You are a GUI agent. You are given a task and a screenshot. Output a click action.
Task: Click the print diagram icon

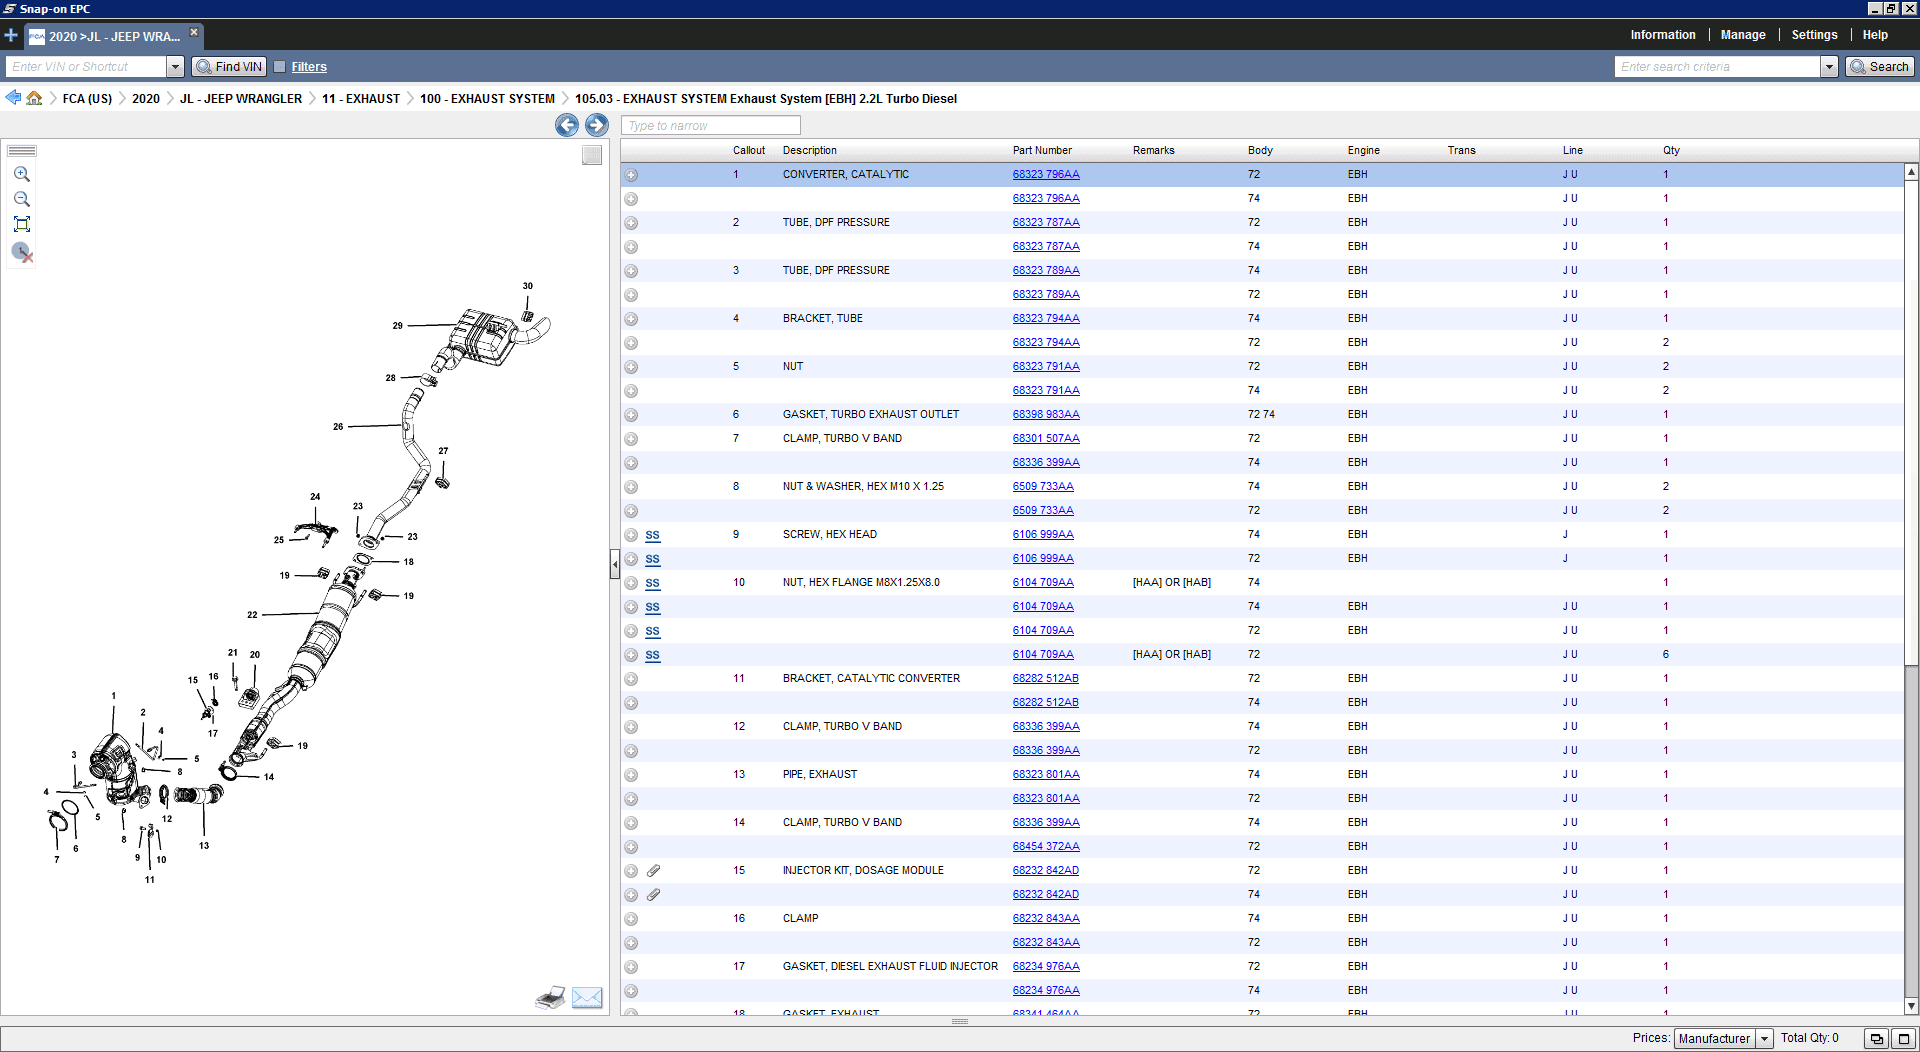click(550, 997)
